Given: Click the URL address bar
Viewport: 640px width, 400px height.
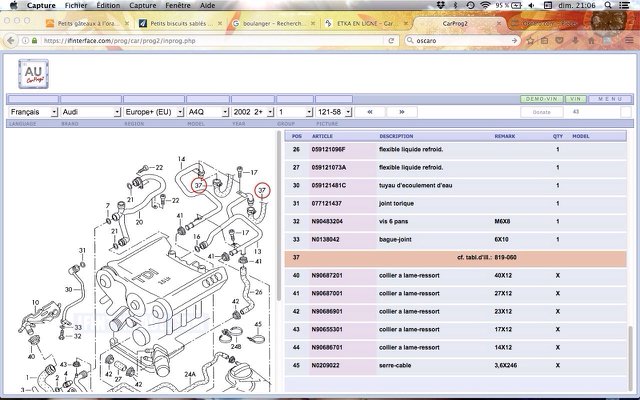Looking at the screenshot, I should pos(212,40).
